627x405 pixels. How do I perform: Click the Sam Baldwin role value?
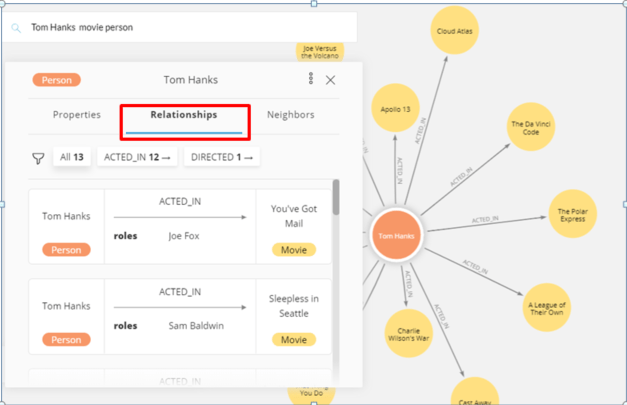[x=196, y=326]
